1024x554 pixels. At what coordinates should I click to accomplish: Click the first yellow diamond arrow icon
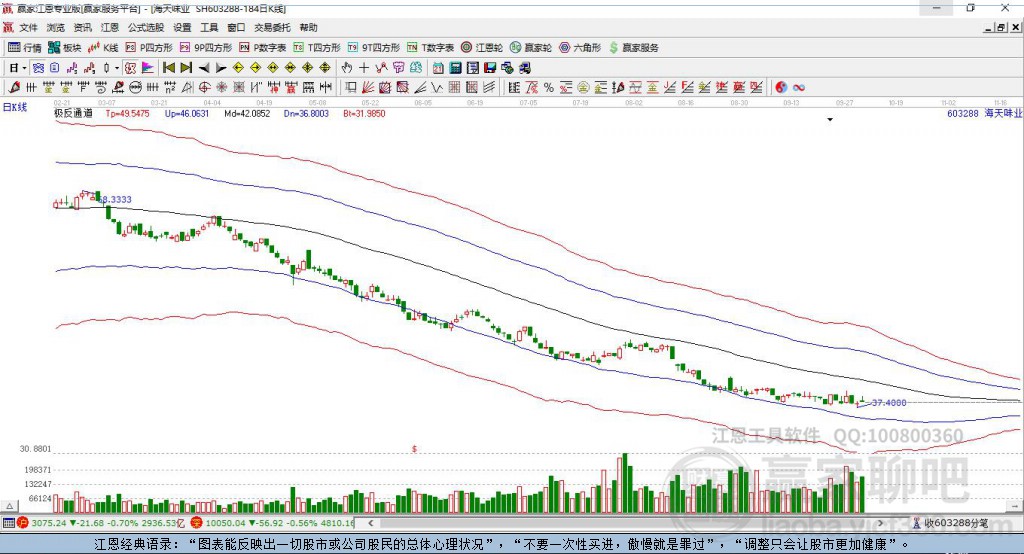point(238,68)
